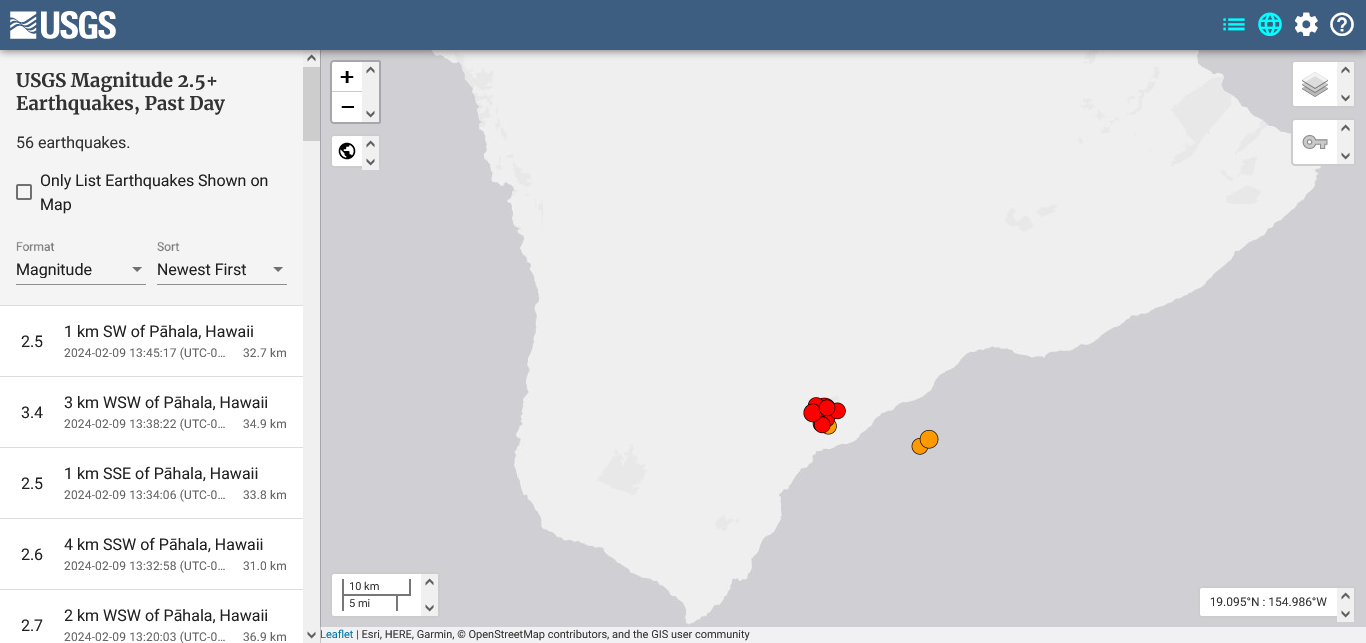
Task: Toggle the map globe icon in header
Action: click(1270, 25)
